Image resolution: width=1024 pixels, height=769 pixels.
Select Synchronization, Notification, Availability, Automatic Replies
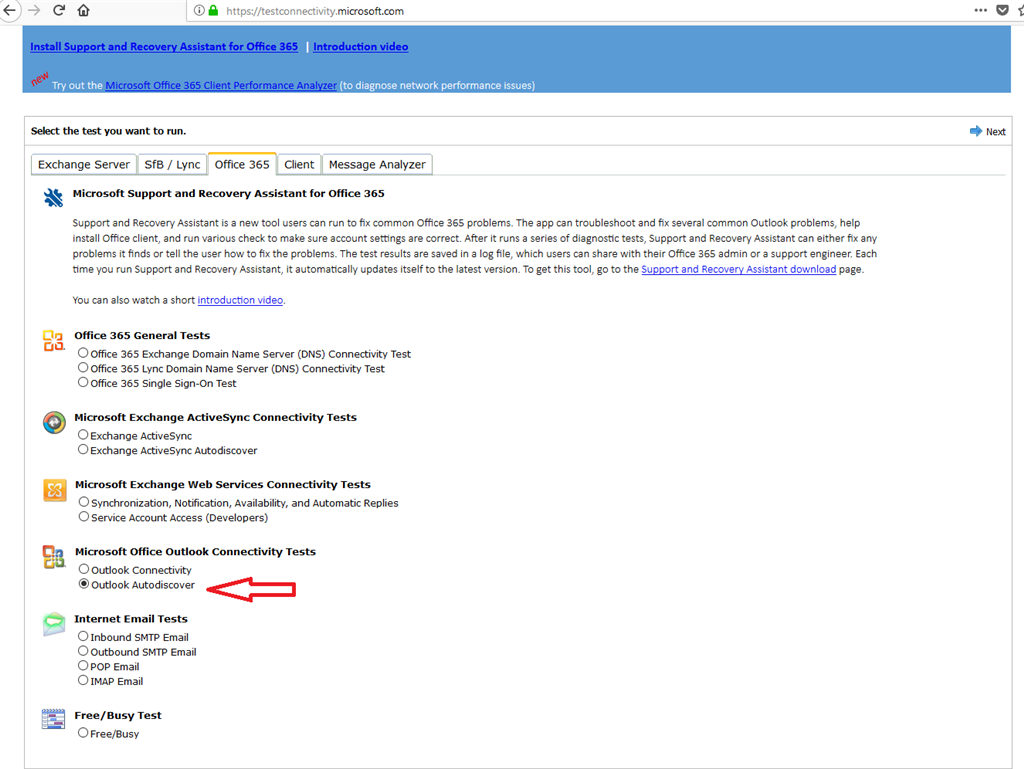(x=84, y=502)
